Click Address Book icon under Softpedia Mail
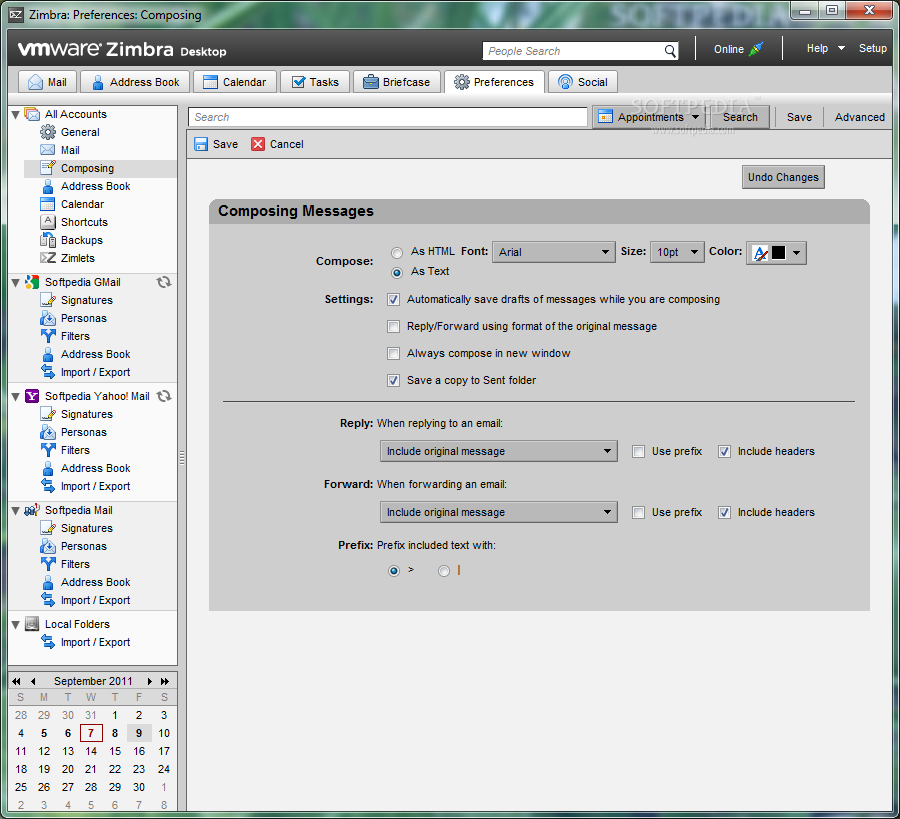Viewport: 900px width, 819px height. (48, 583)
